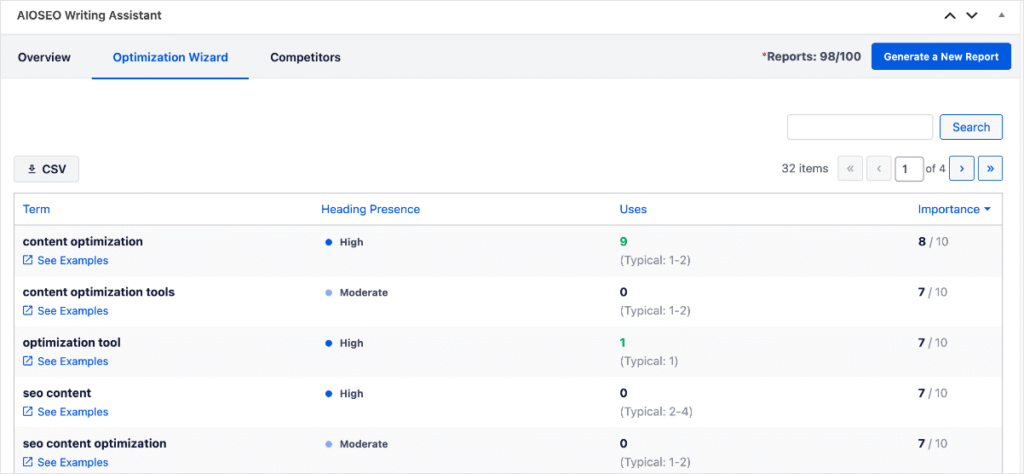Screen dimensions: 1024x474
Task: See Examples for seo content
Action: pyautogui.click(x=65, y=412)
